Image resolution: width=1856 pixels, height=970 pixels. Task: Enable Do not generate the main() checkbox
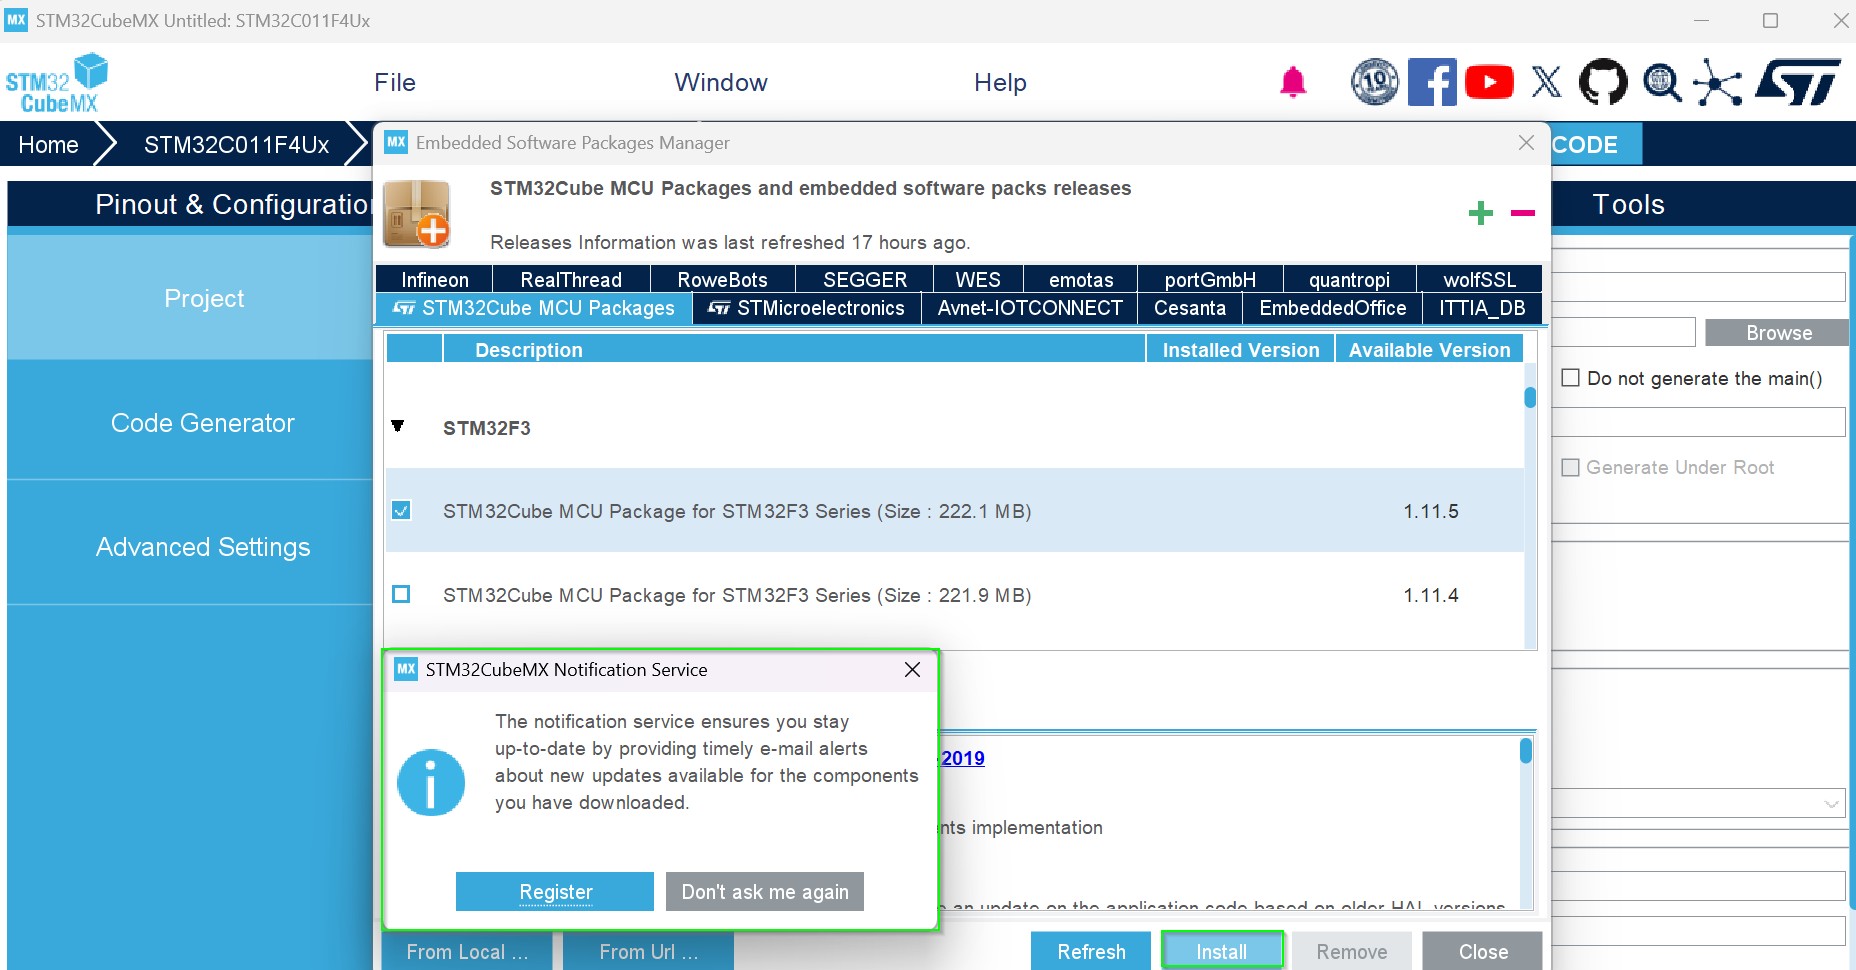(x=1571, y=378)
